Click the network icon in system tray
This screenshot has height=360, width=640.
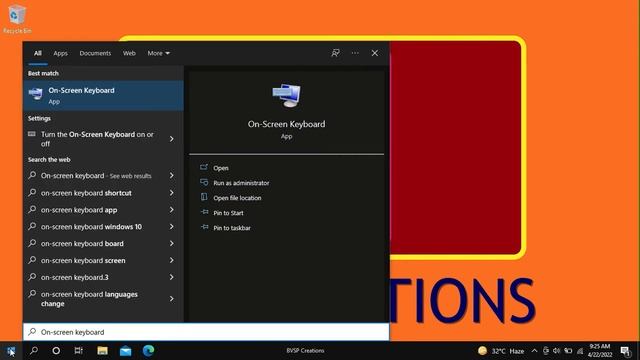(x=580, y=351)
